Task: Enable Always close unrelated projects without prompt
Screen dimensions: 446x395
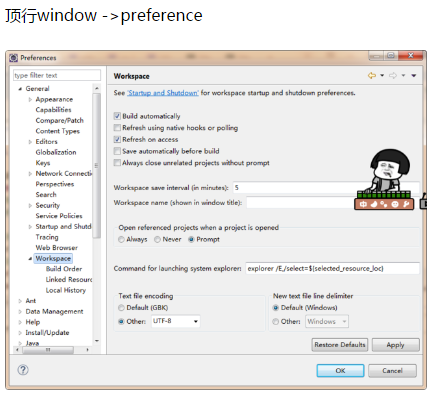Action: pos(117,163)
